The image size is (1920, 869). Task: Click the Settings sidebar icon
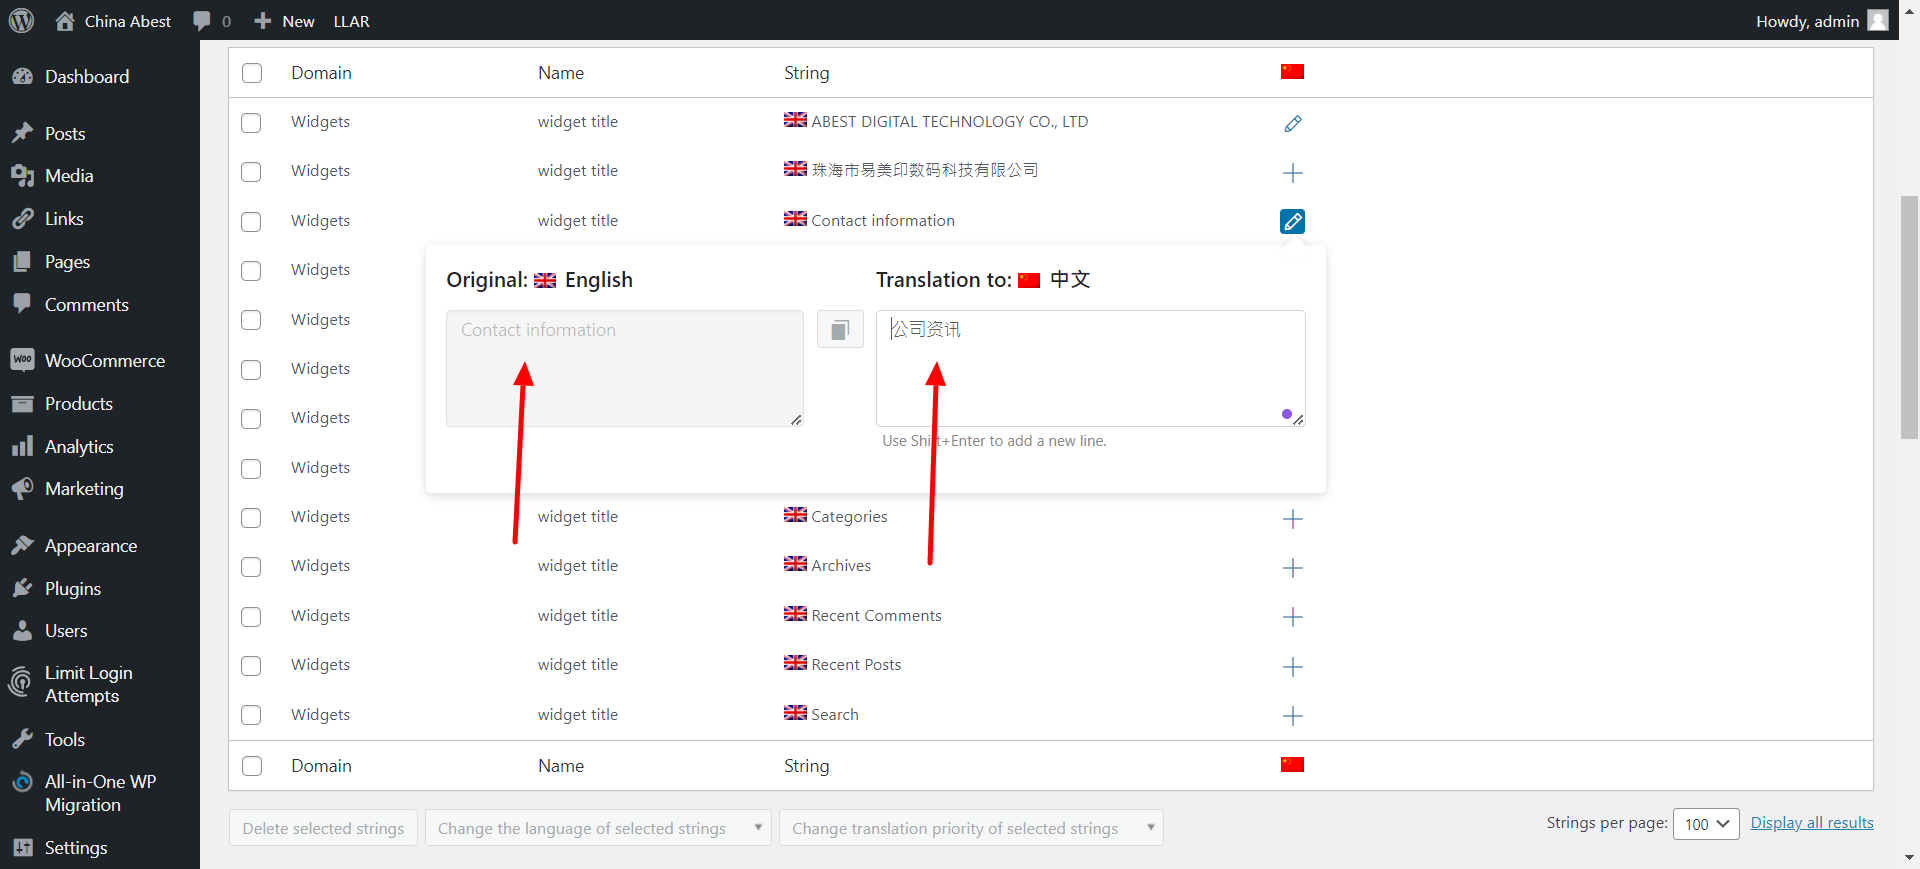(x=22, y=848)
